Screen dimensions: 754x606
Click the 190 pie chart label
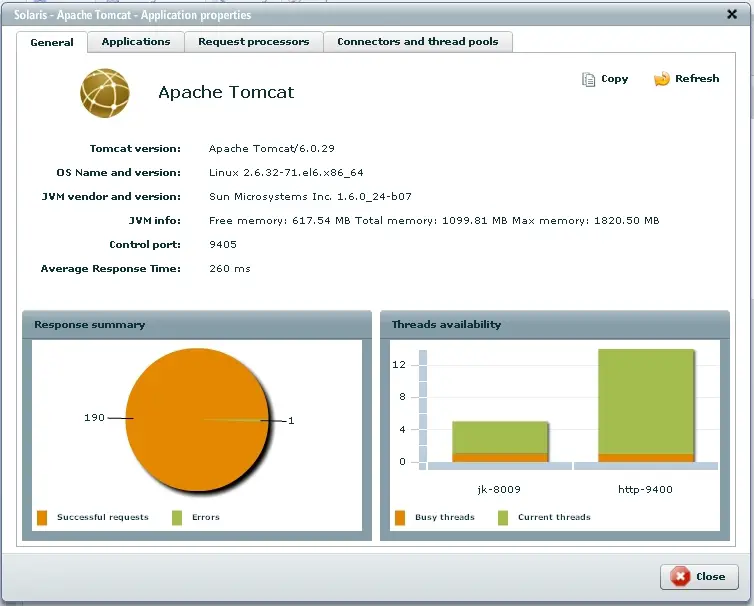click(94, 417)
